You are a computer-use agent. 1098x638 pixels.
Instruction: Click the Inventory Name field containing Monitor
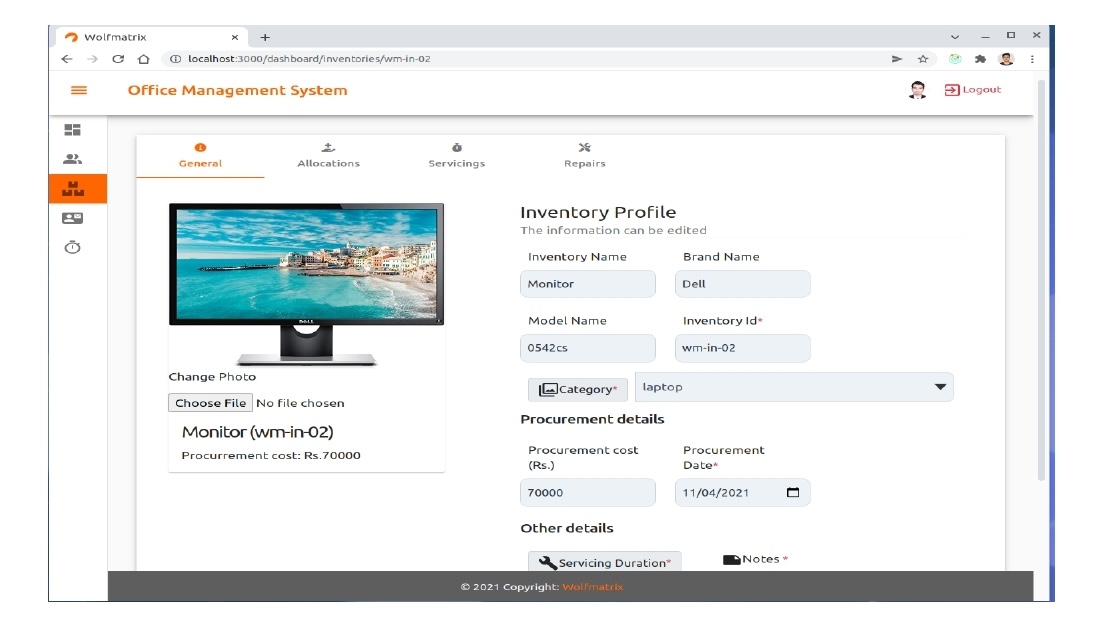[x=588, y=284]
